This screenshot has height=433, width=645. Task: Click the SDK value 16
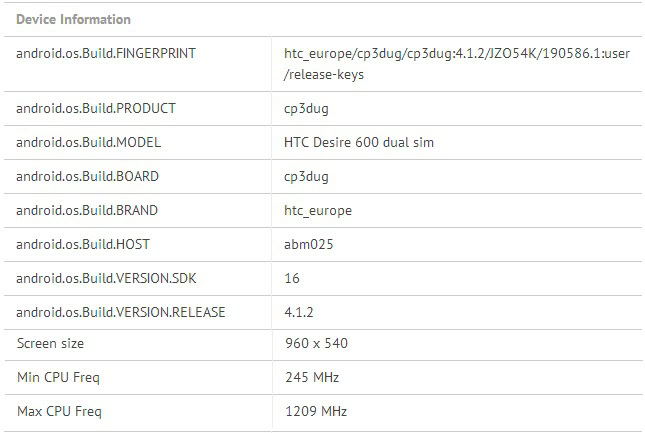coord(292,278)
